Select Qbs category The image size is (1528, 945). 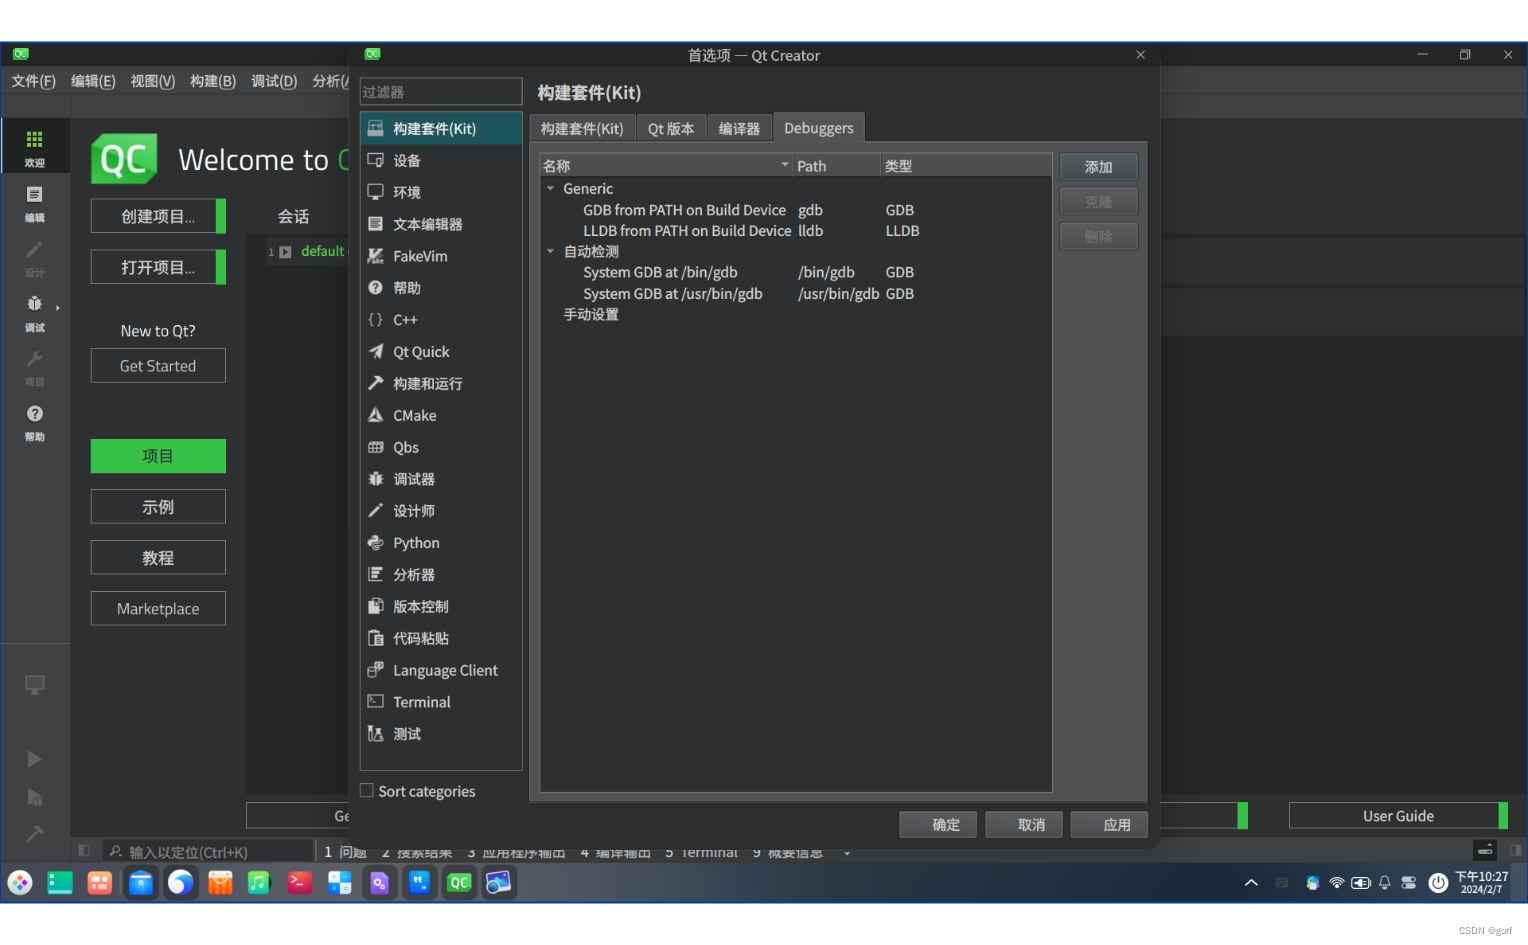[441, 448]
